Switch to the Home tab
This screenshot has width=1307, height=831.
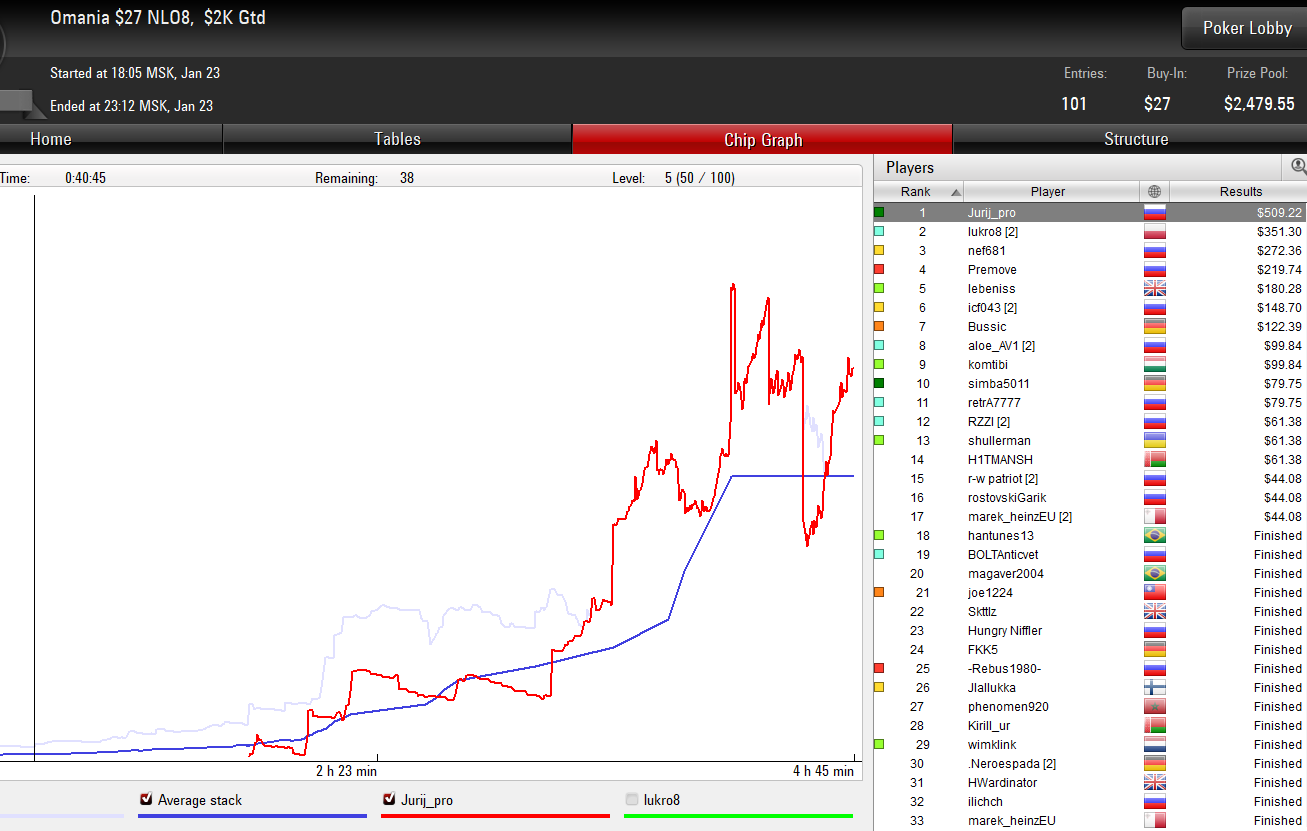(x=50, y=139)
